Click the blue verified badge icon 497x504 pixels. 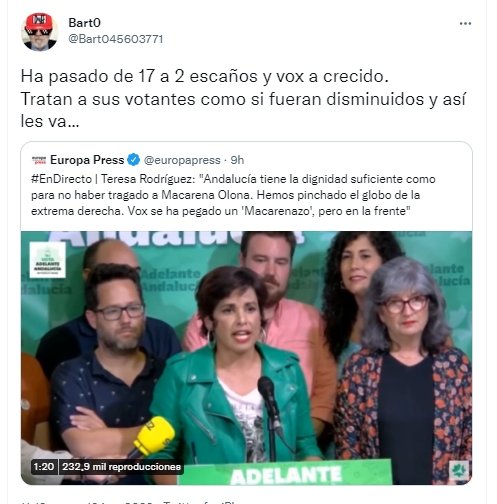[x=134, y=160]
